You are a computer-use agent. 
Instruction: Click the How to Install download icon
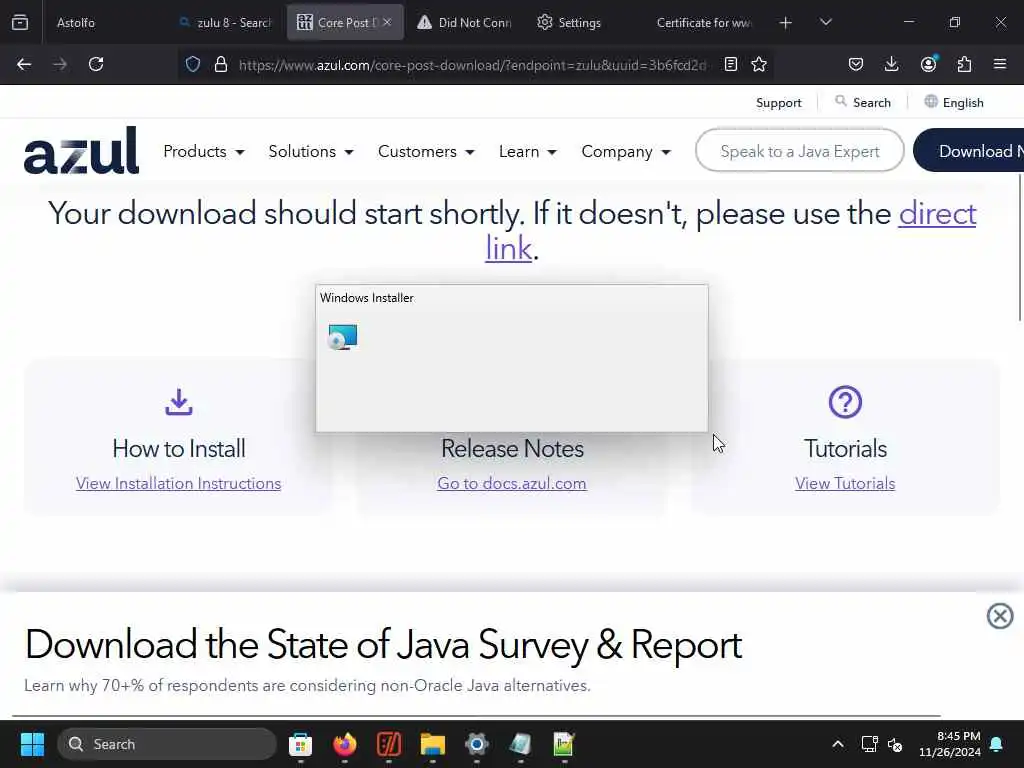pos(178,402)
